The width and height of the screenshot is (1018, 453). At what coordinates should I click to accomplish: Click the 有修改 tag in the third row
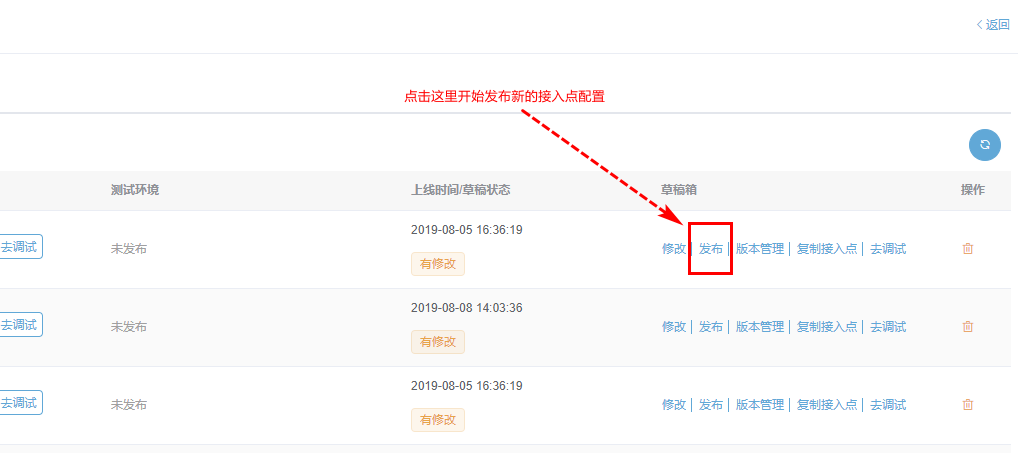click(438, 420)
